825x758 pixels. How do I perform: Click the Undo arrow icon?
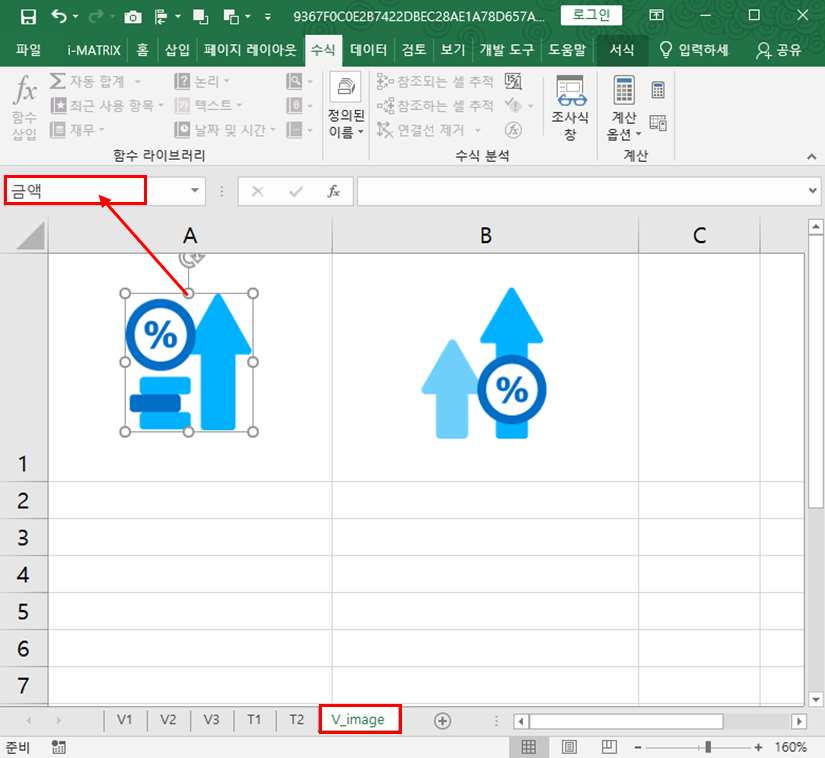click(x=60, y=16)
